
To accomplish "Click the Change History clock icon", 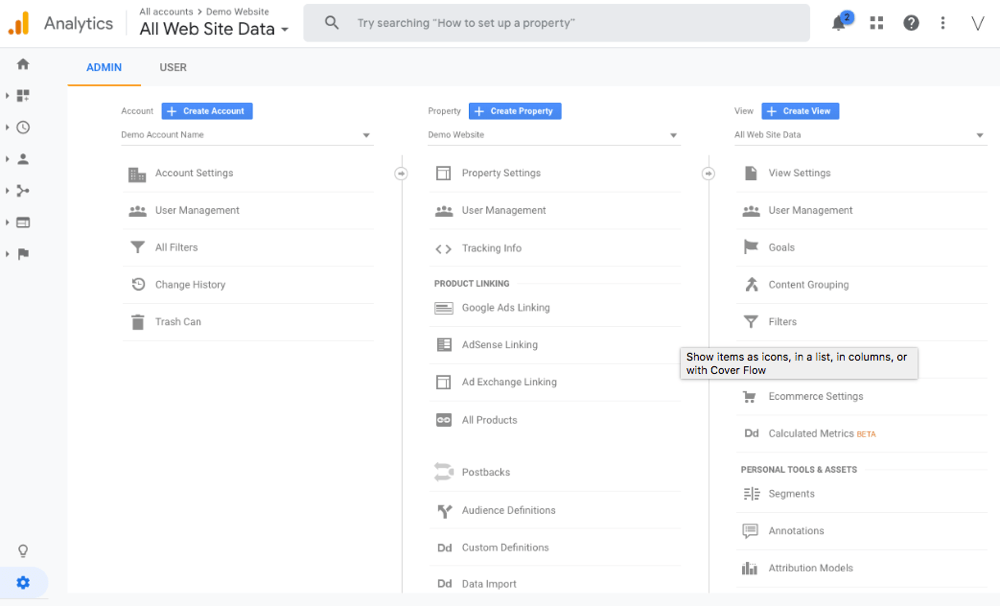I will 138,285.
